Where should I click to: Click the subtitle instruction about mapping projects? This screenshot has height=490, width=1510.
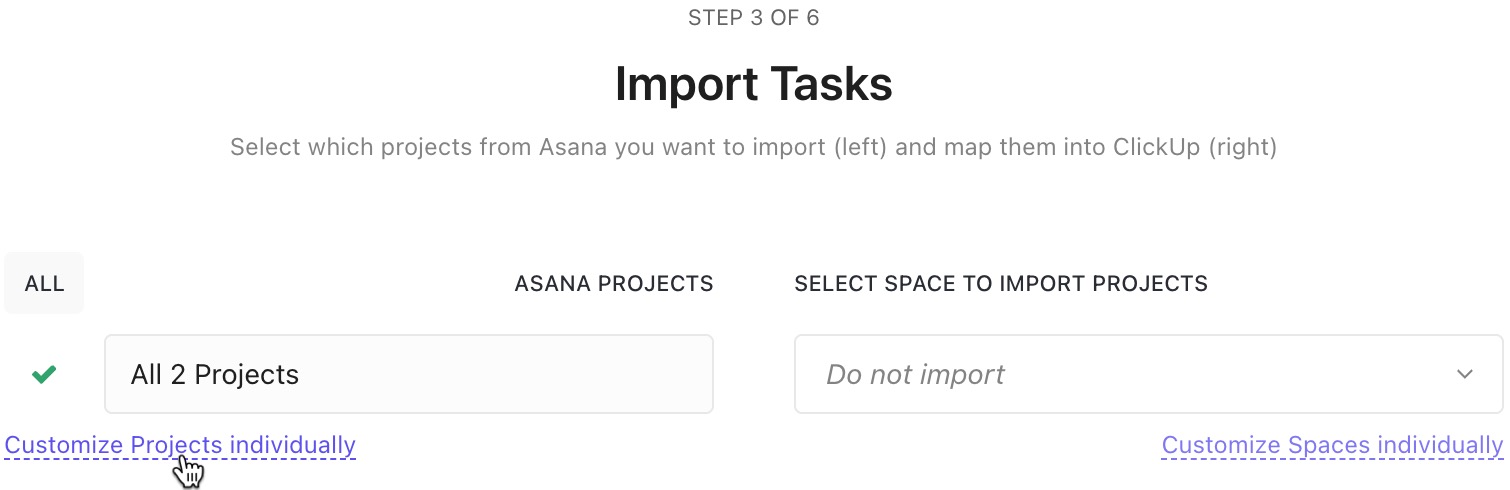[x=754, y=148]
